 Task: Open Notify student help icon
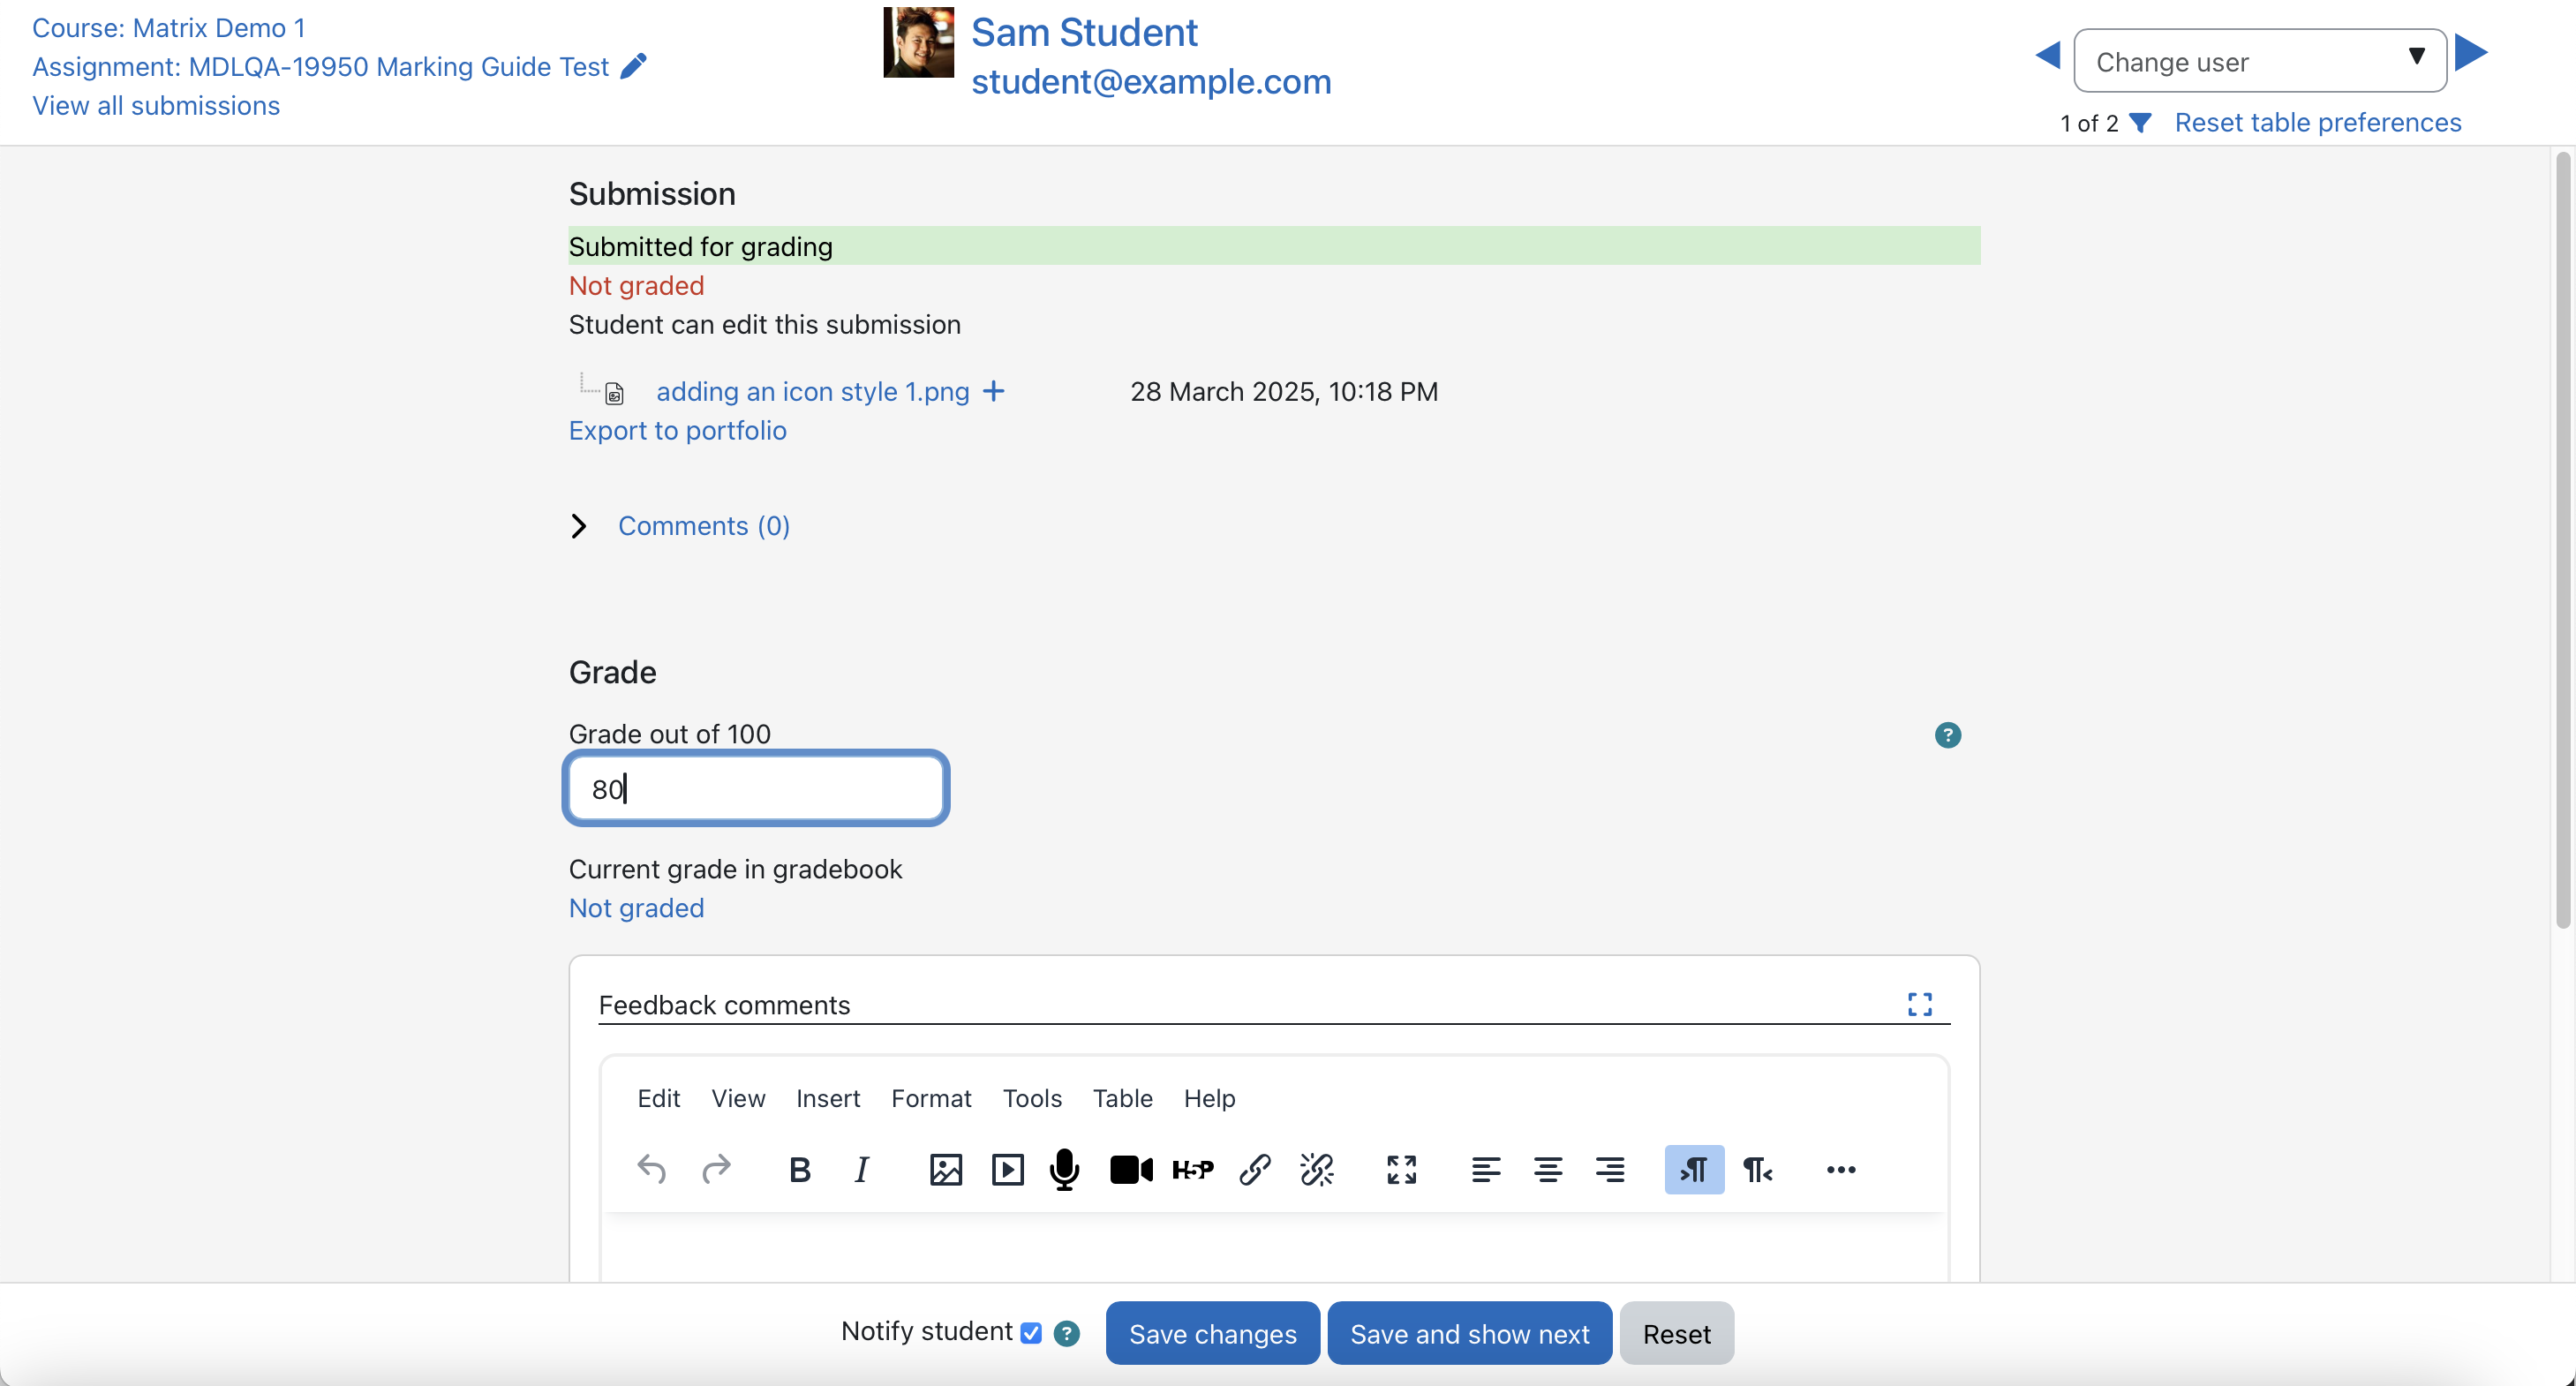click(1067, 1334)
